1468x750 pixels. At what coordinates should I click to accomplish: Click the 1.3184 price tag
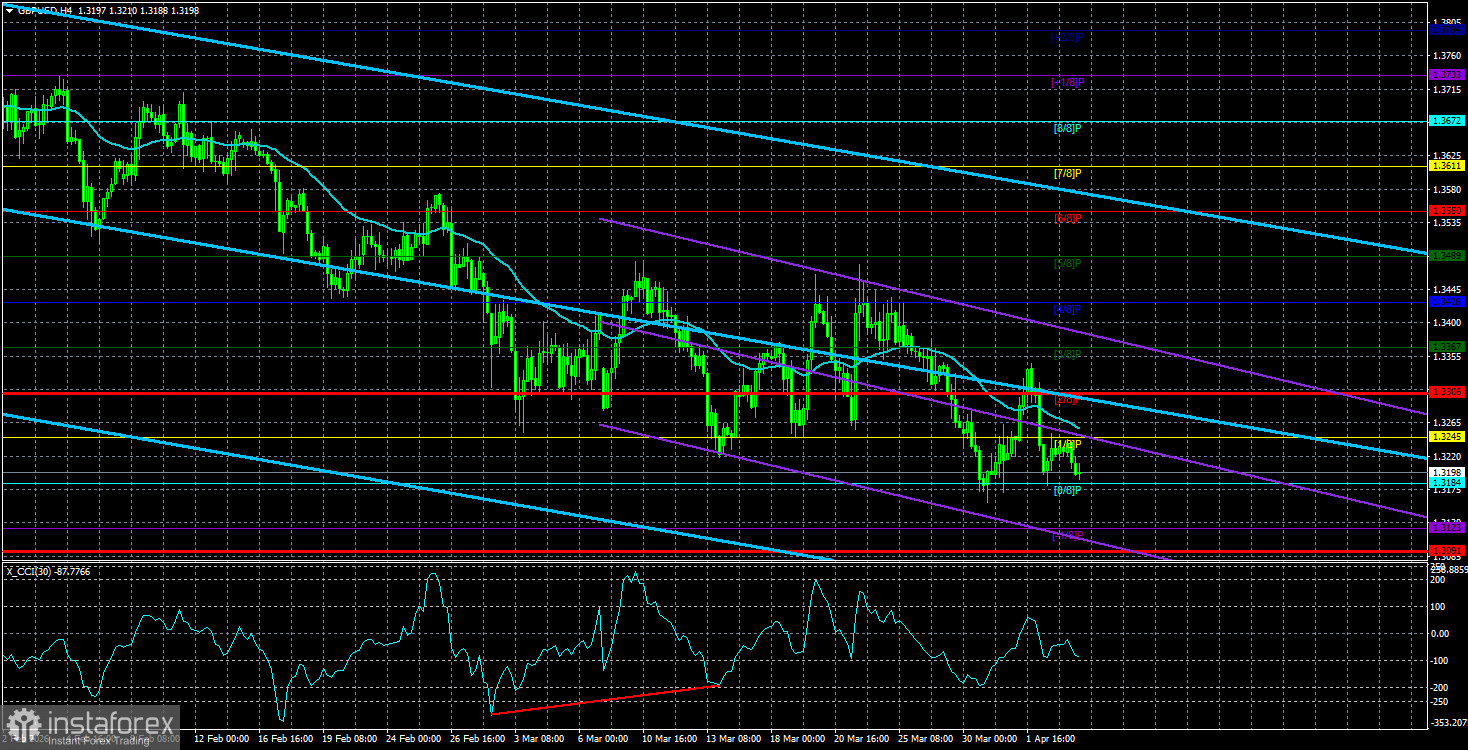(x=1447, y=483)
